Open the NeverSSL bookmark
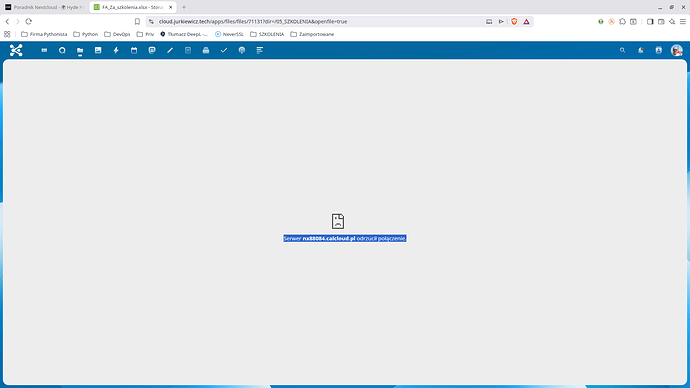Screen dimensions: 690x388 (x=229, y=34)
